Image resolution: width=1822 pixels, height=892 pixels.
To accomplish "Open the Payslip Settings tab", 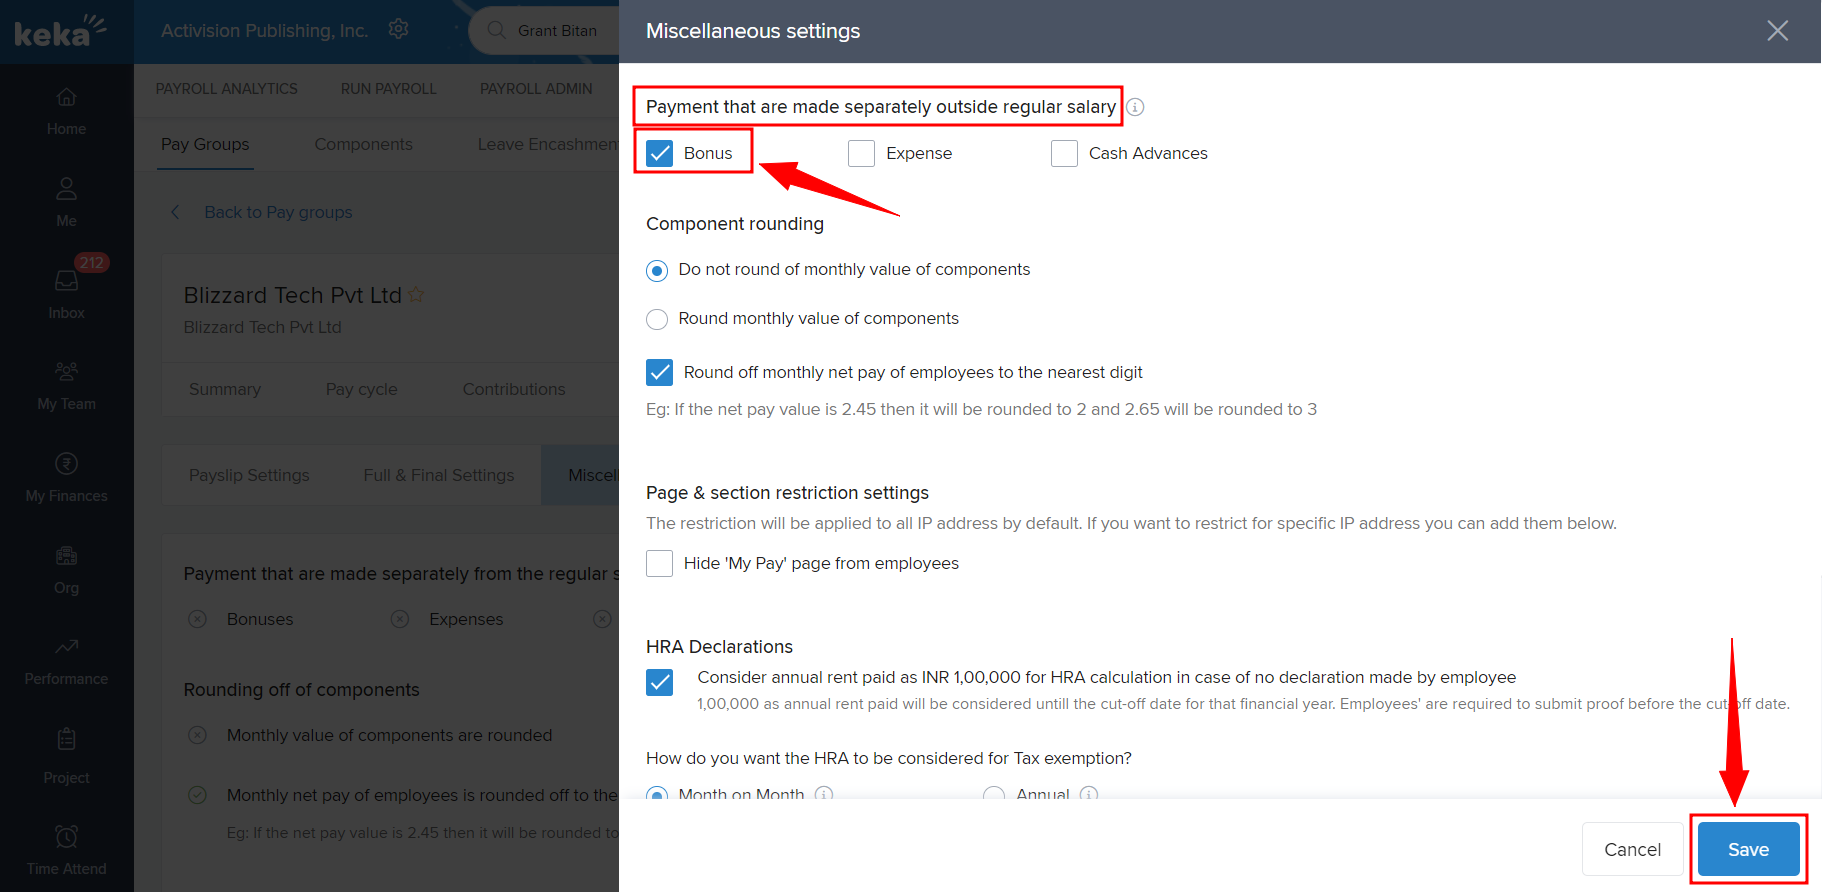I will (x=249, y=475).
